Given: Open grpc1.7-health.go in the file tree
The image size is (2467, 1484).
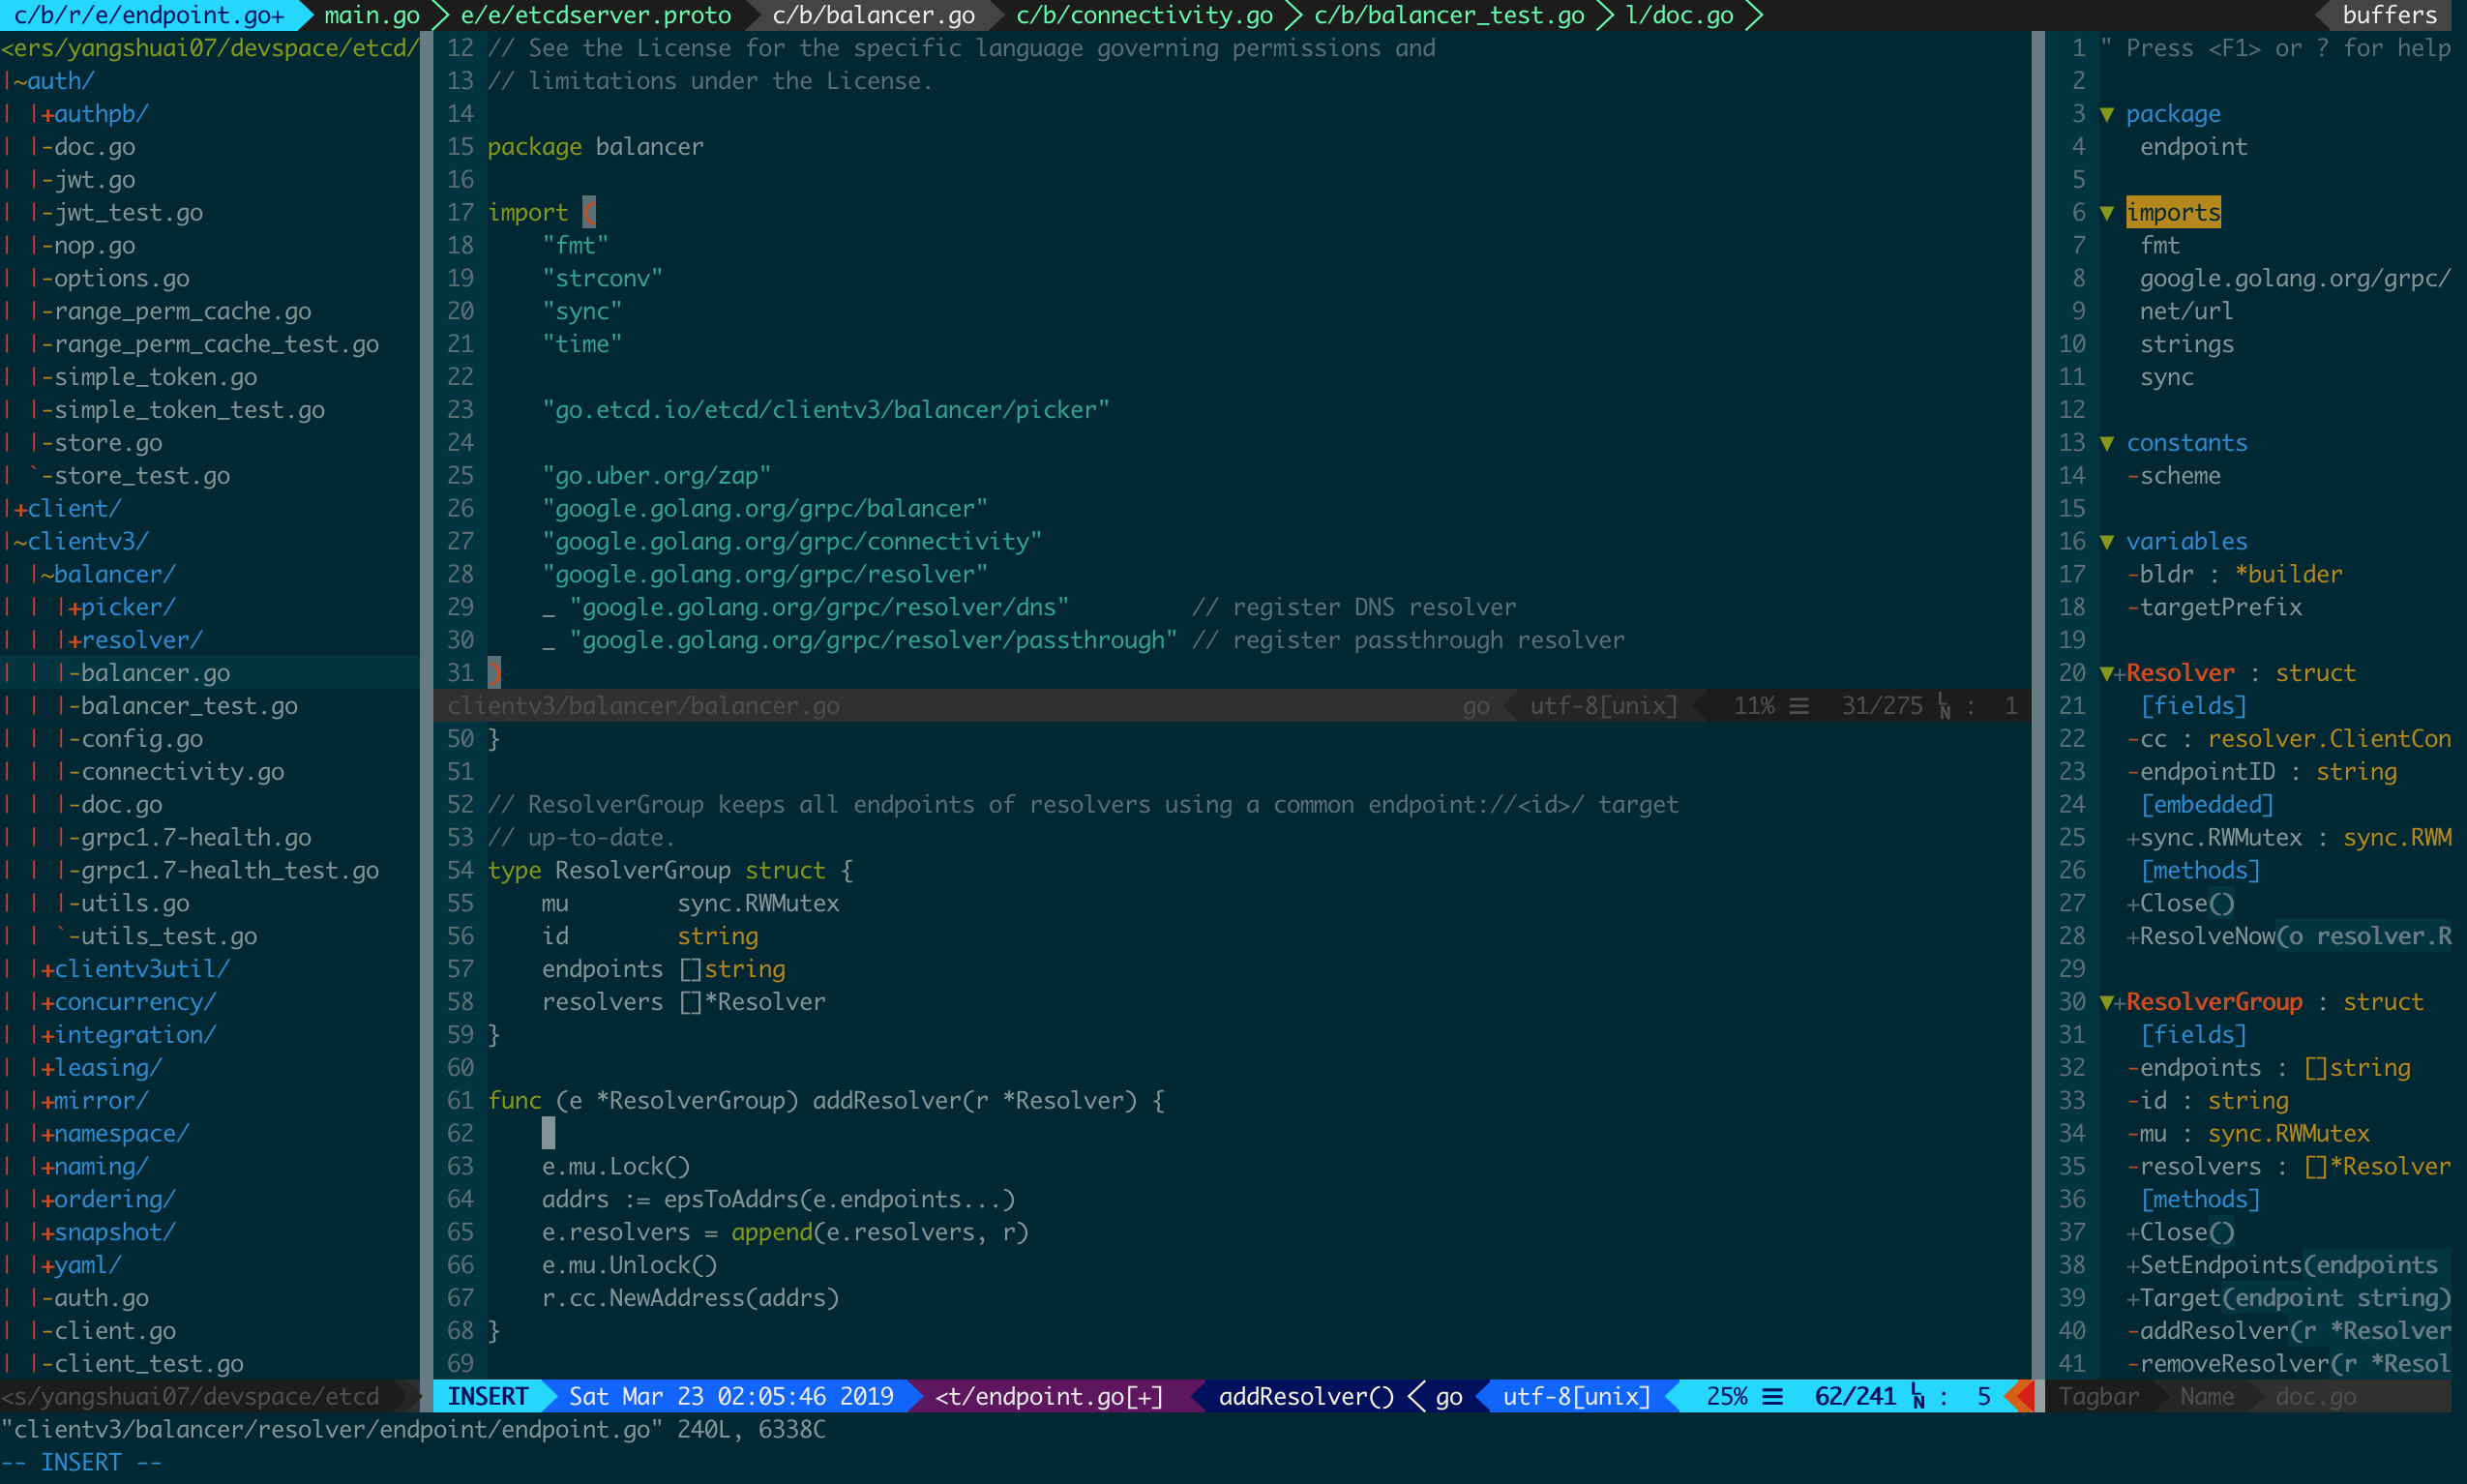Looking at the screenshot, I should (x=195, y=838).
